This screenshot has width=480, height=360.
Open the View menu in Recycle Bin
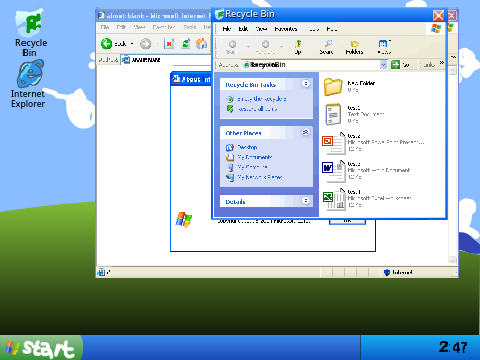point(261,29)
